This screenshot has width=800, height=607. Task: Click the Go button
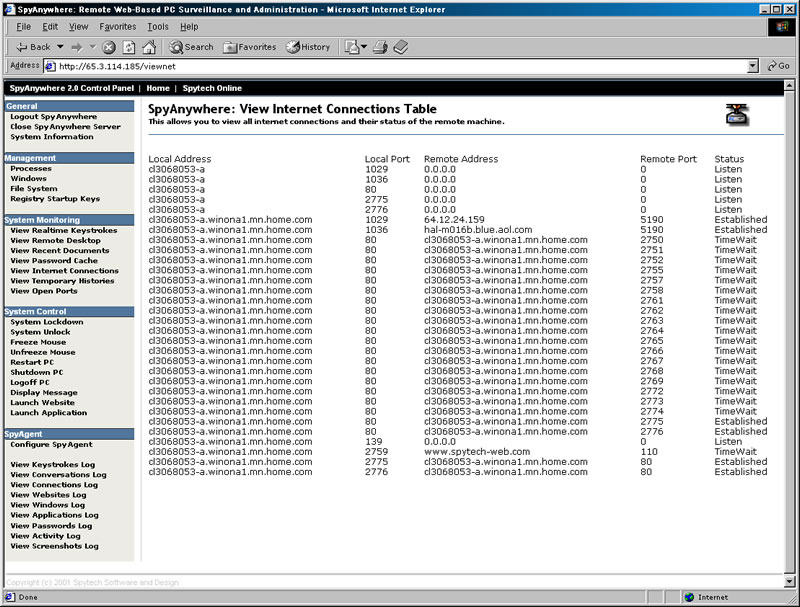(x=779, y=66)
